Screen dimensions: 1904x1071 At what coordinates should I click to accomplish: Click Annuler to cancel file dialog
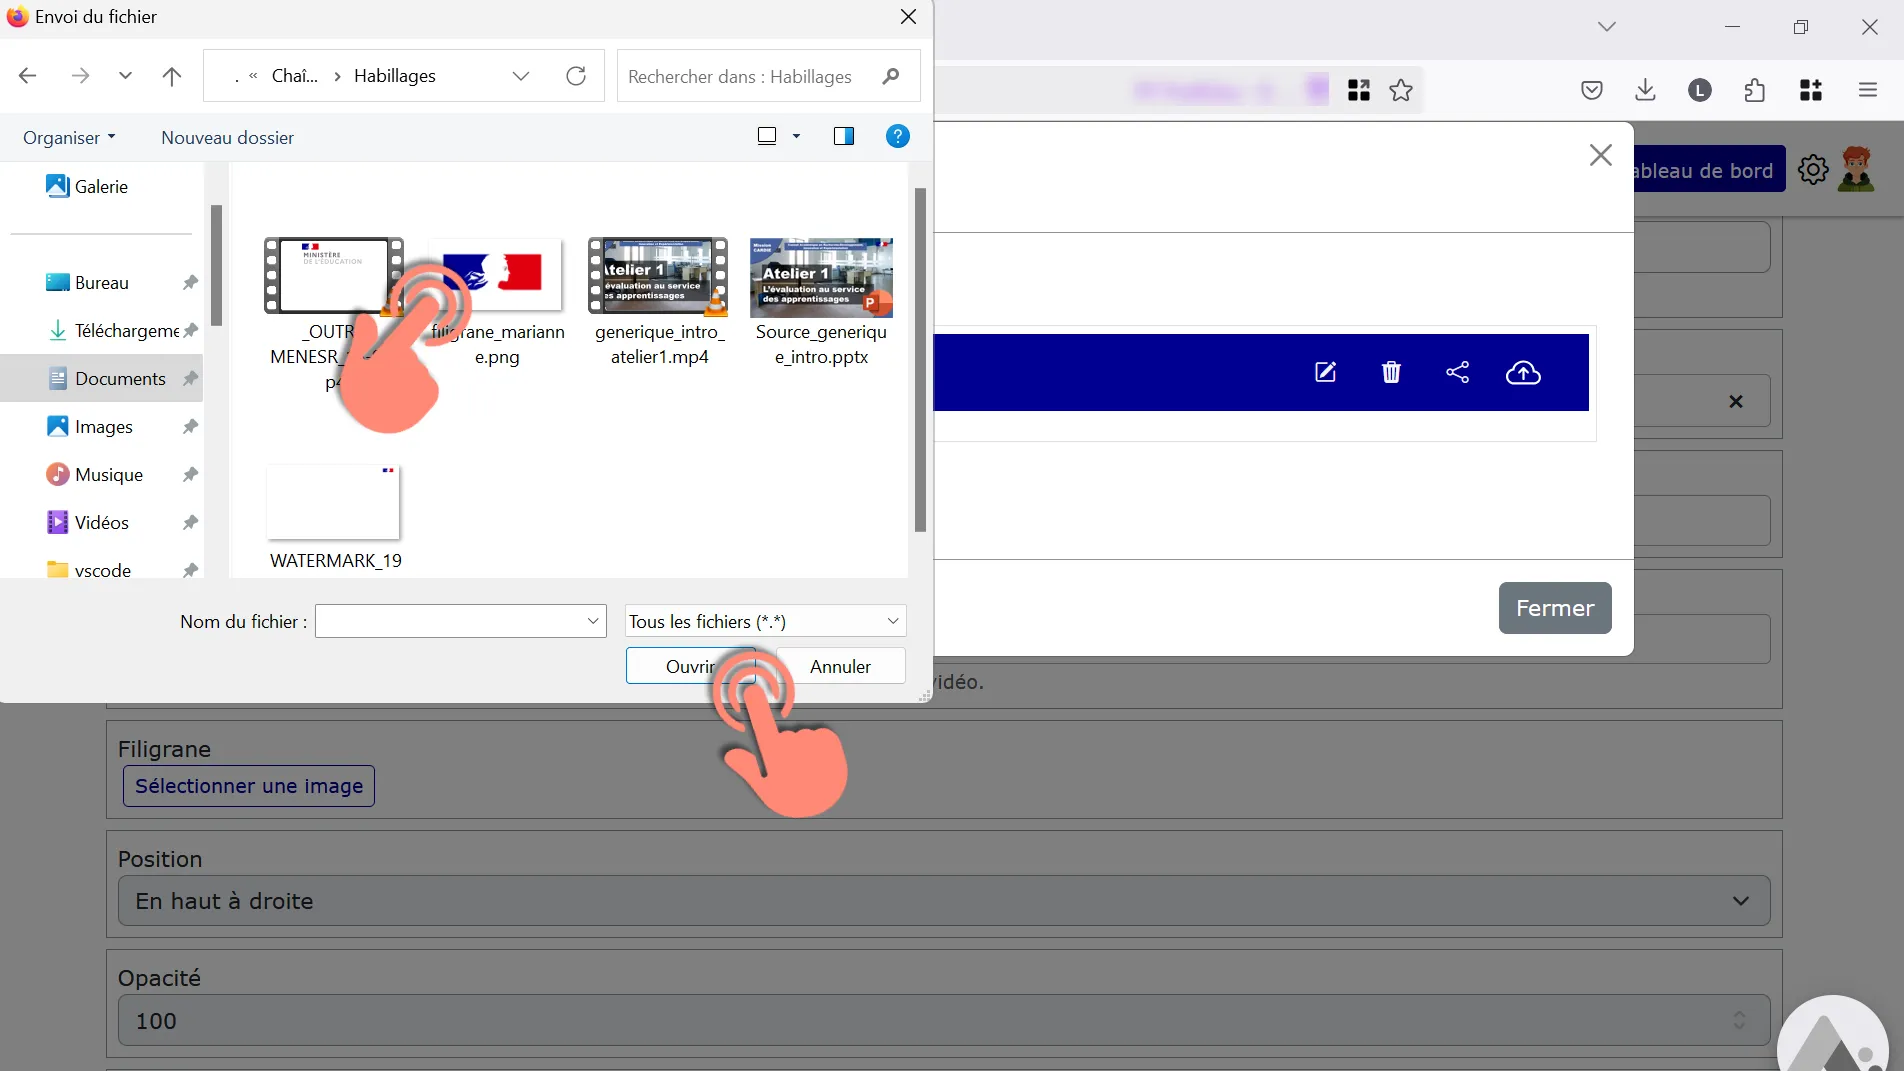840,667
